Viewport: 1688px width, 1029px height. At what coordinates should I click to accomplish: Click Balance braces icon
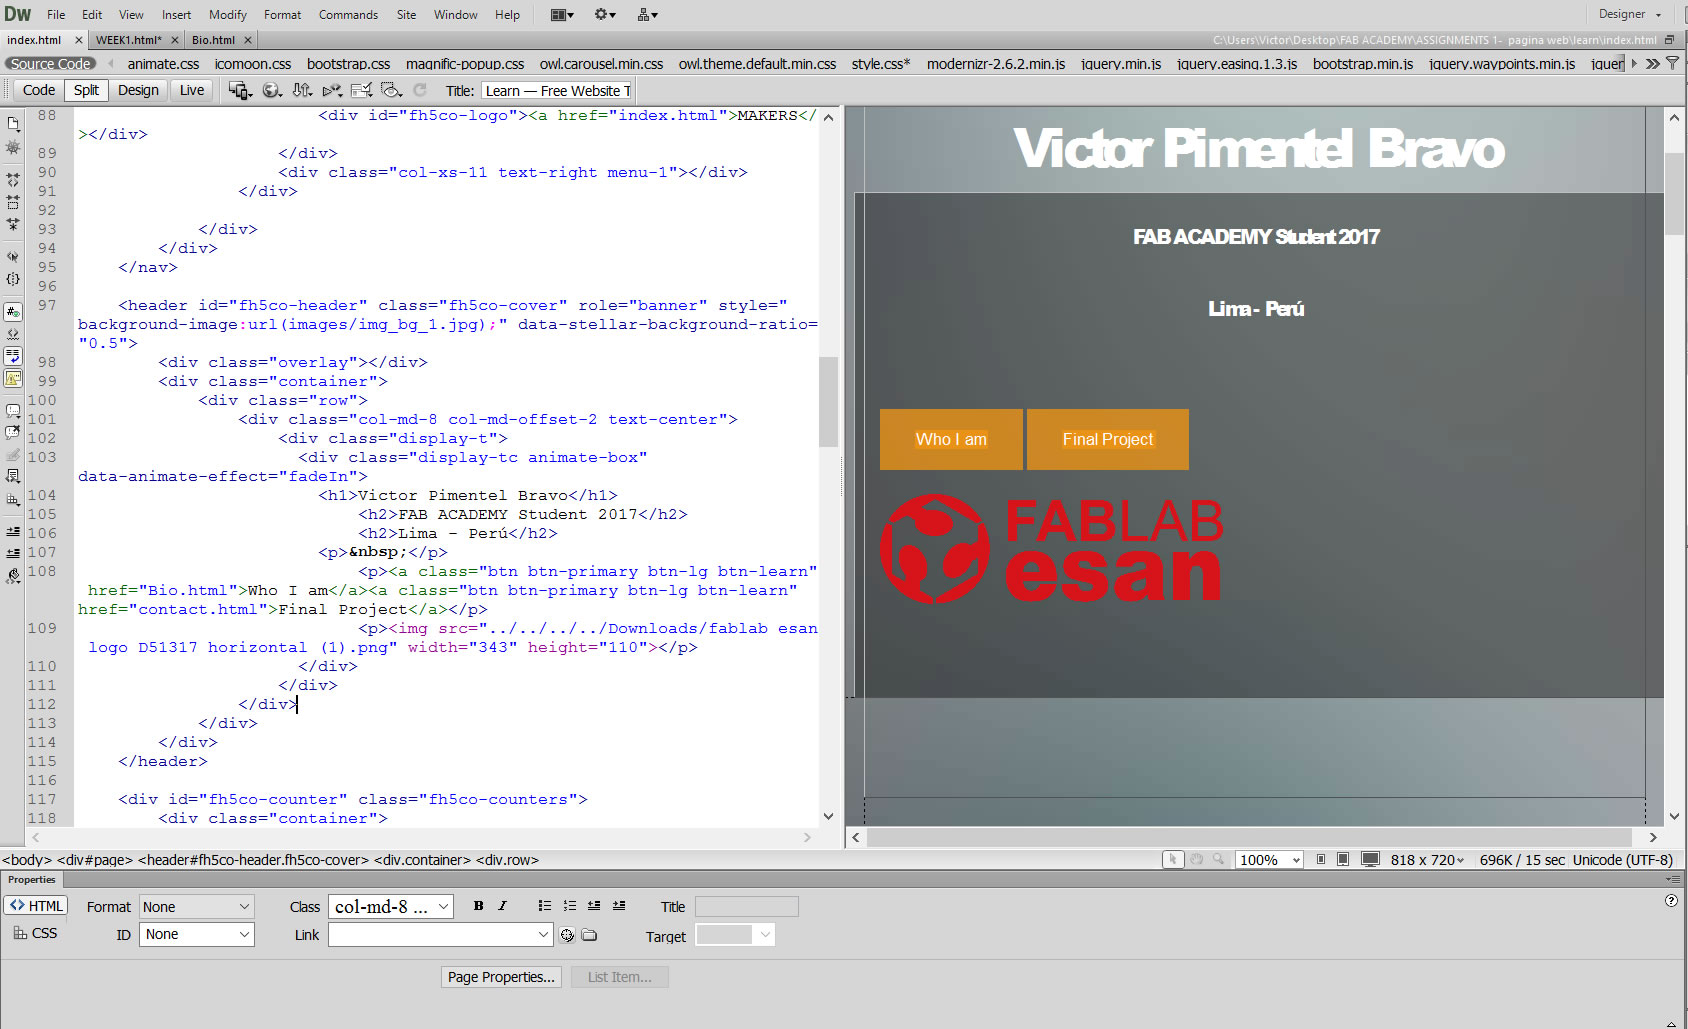pos(13,279)
